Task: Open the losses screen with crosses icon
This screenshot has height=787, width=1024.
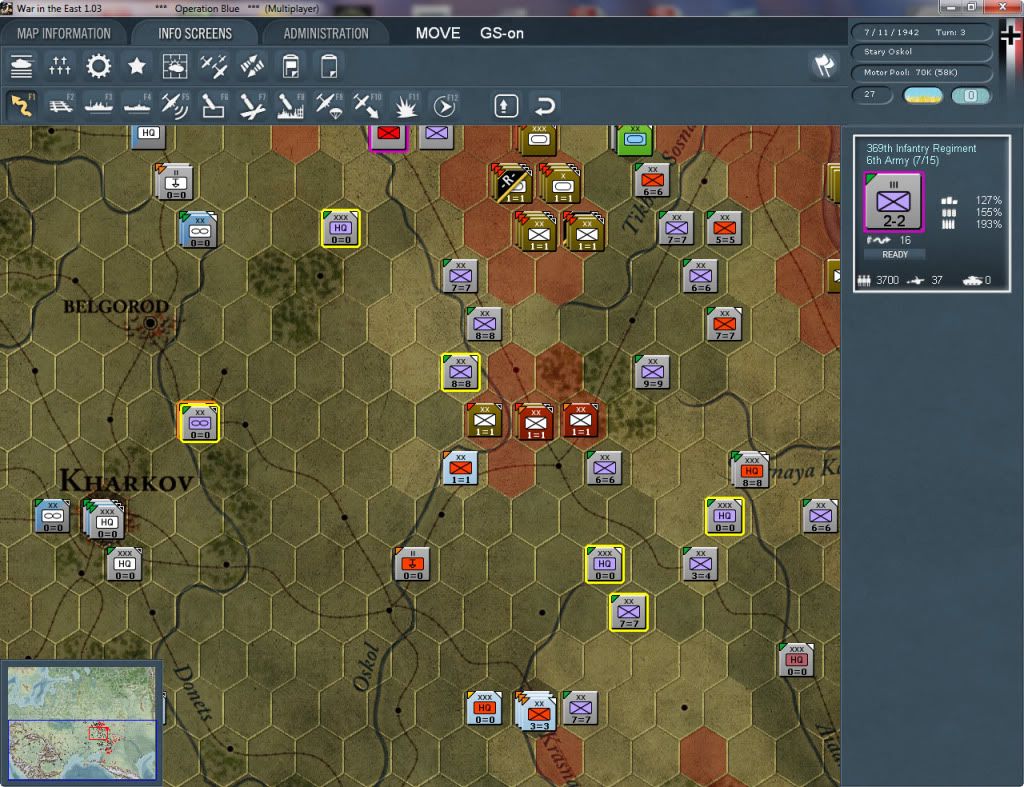Action: (59, 66)
